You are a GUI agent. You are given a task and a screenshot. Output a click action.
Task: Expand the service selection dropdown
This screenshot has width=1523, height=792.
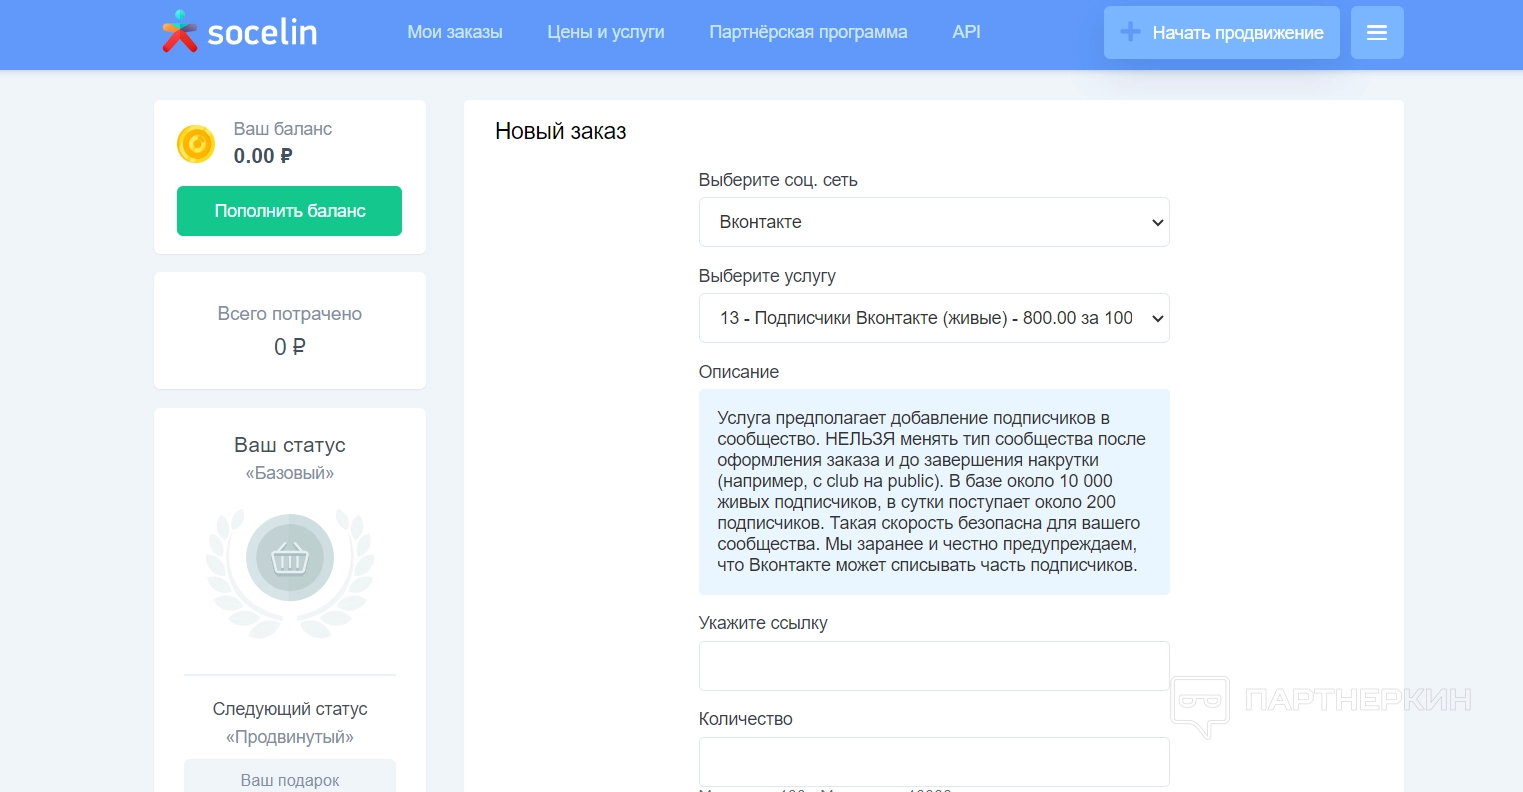click(934, 318)
